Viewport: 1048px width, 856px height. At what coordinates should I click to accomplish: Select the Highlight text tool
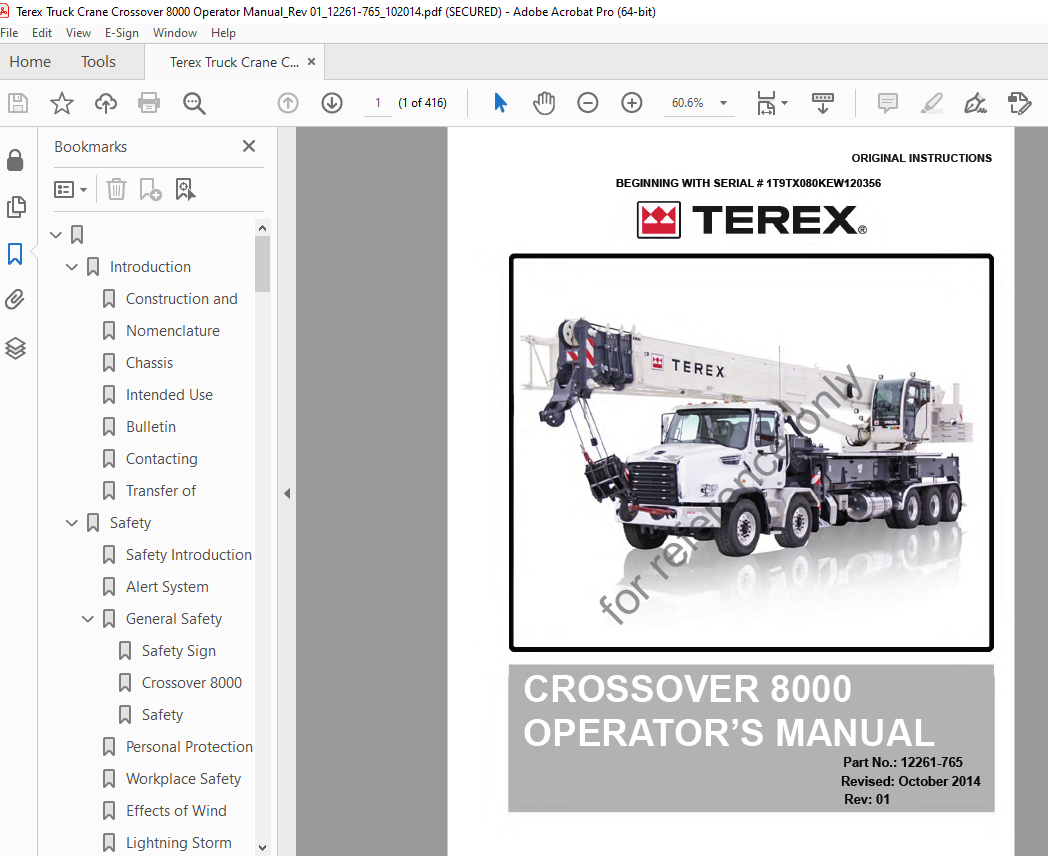coord(932,103)
